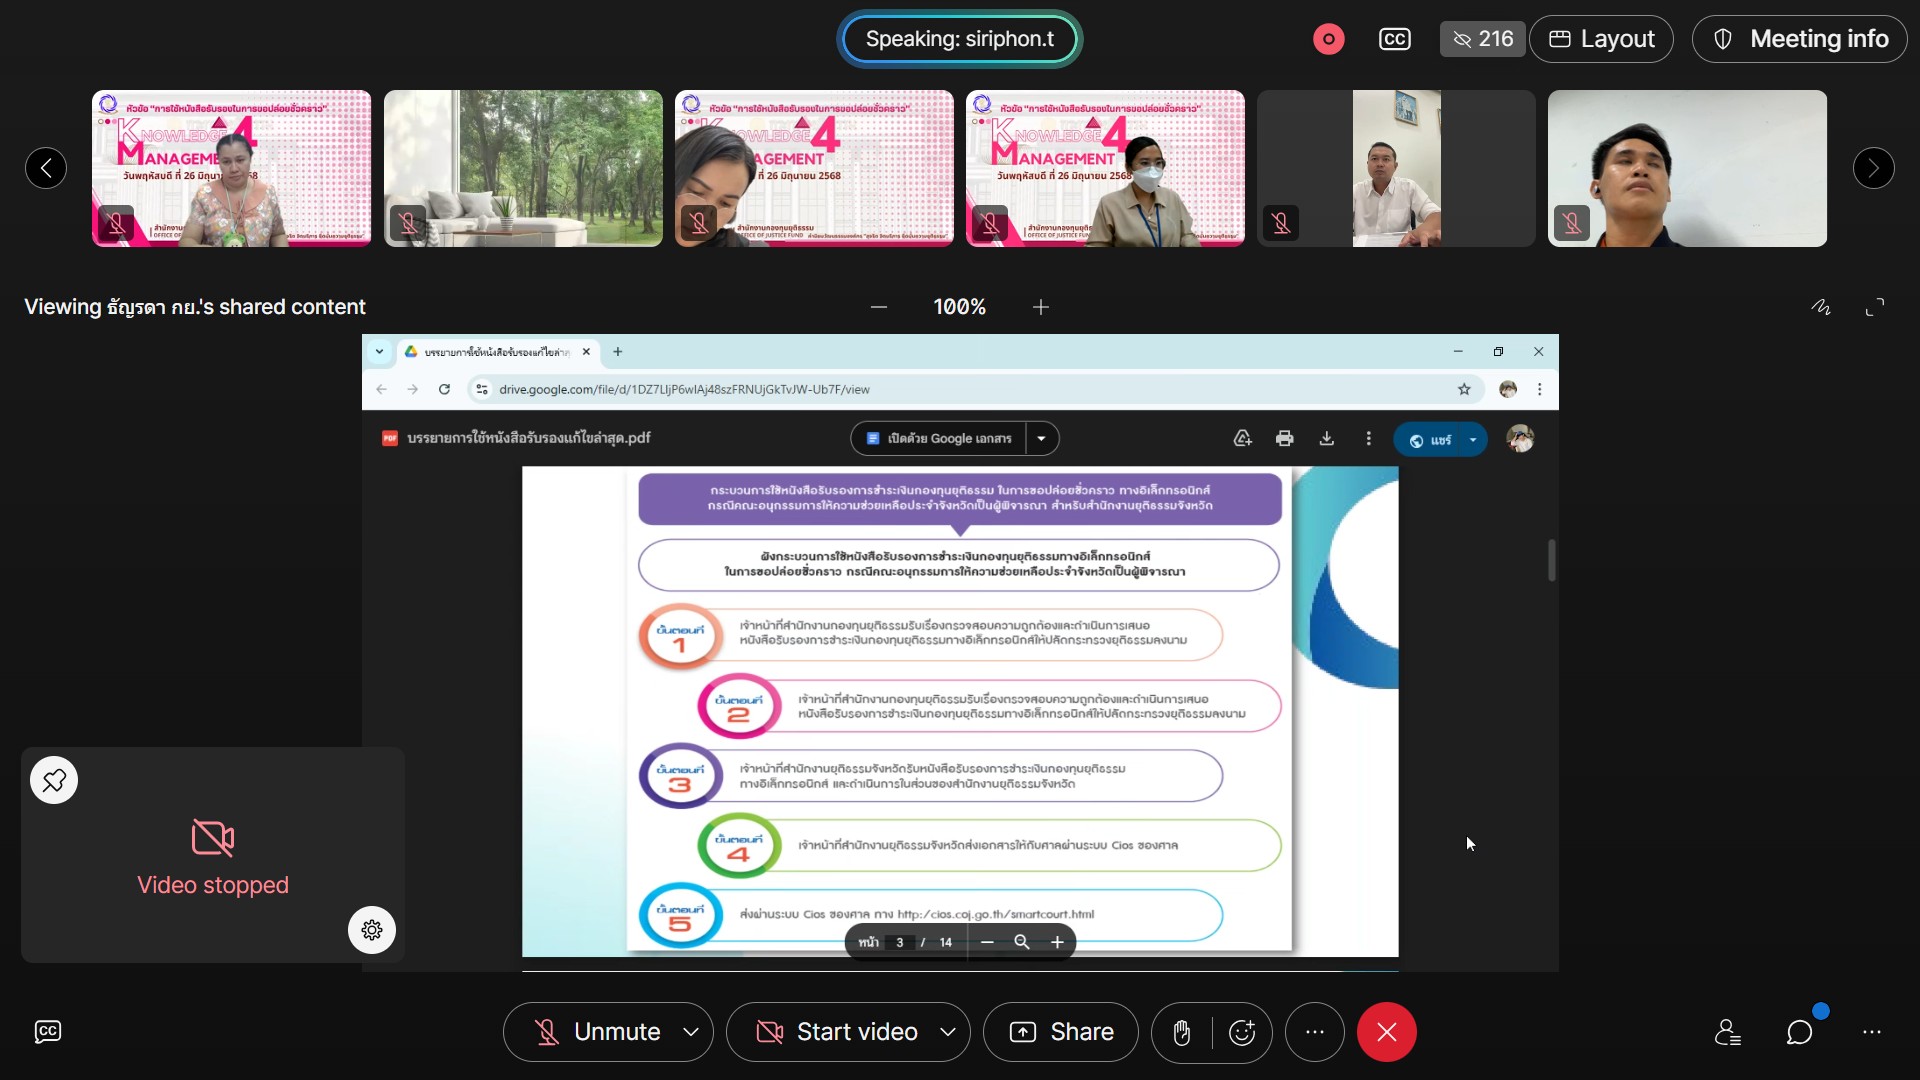The width and height of the screenshot is (1920, 1080).
Task: Enter fullscreen for shared content
Action: [x=1875, y=307]
